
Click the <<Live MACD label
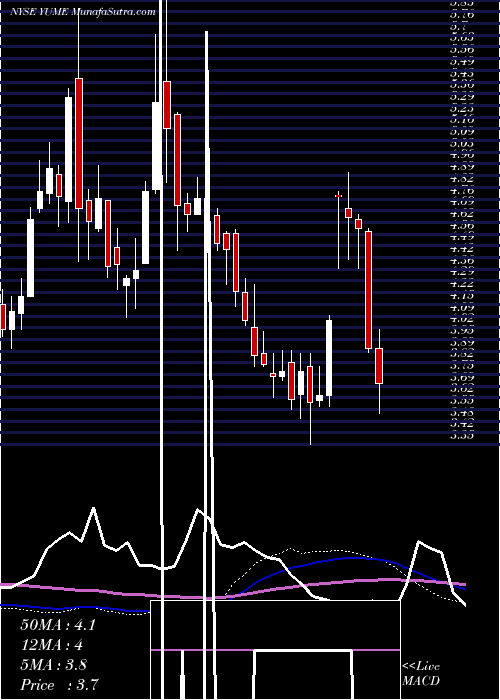421,673
